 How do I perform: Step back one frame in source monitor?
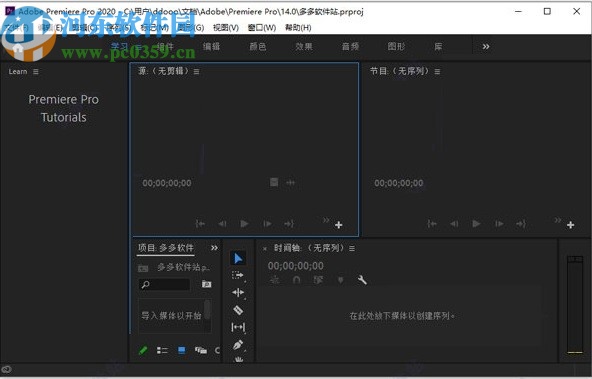[222, 224]
